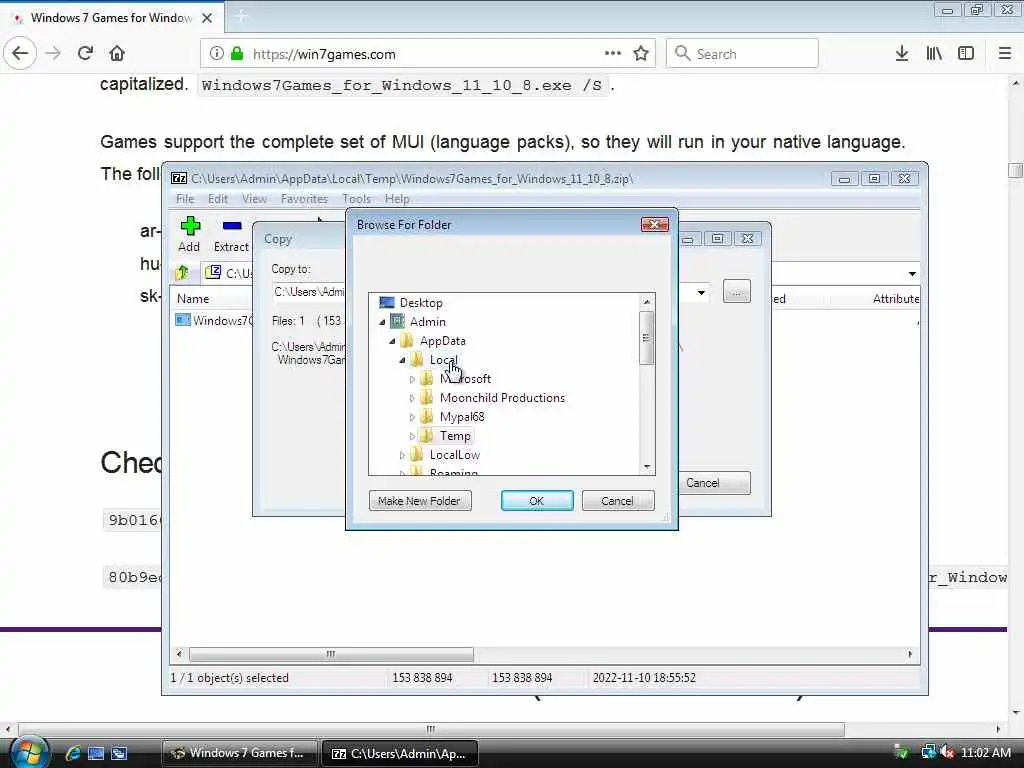Image resolution: width=1024 pixels, height=768 pixels.
Task: Open the 7-Zip Favorites menu
Action: click(x=304, y=199)
